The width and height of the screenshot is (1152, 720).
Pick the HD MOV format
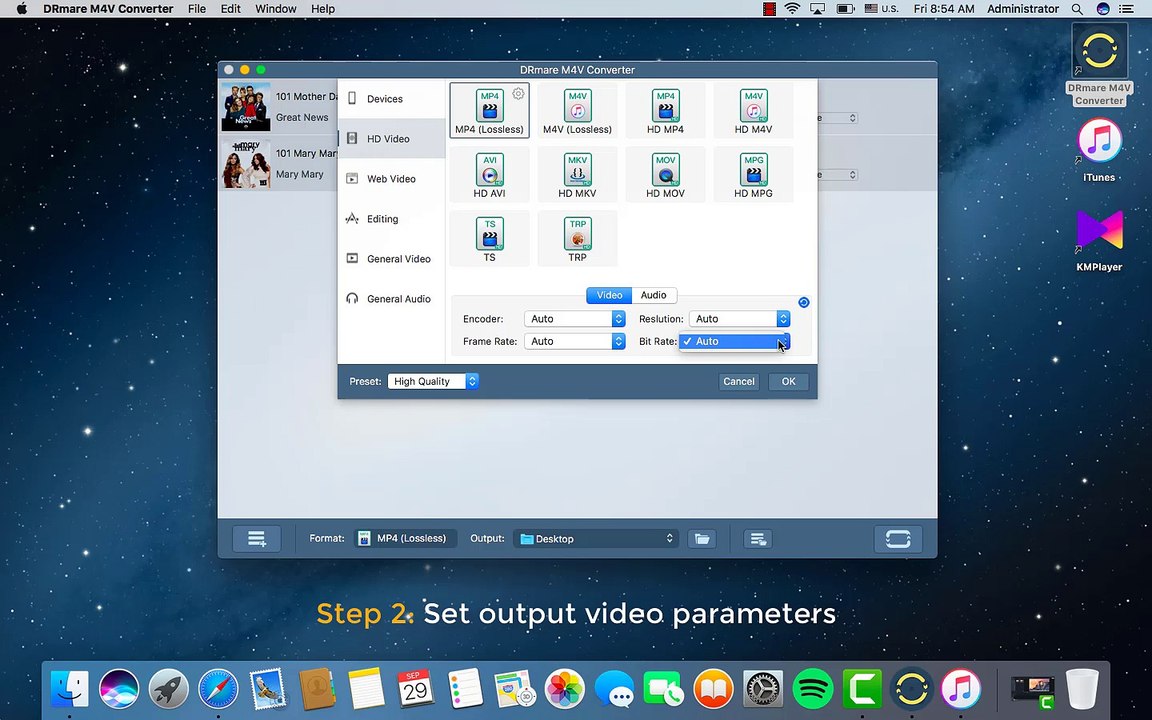[665, 175]
